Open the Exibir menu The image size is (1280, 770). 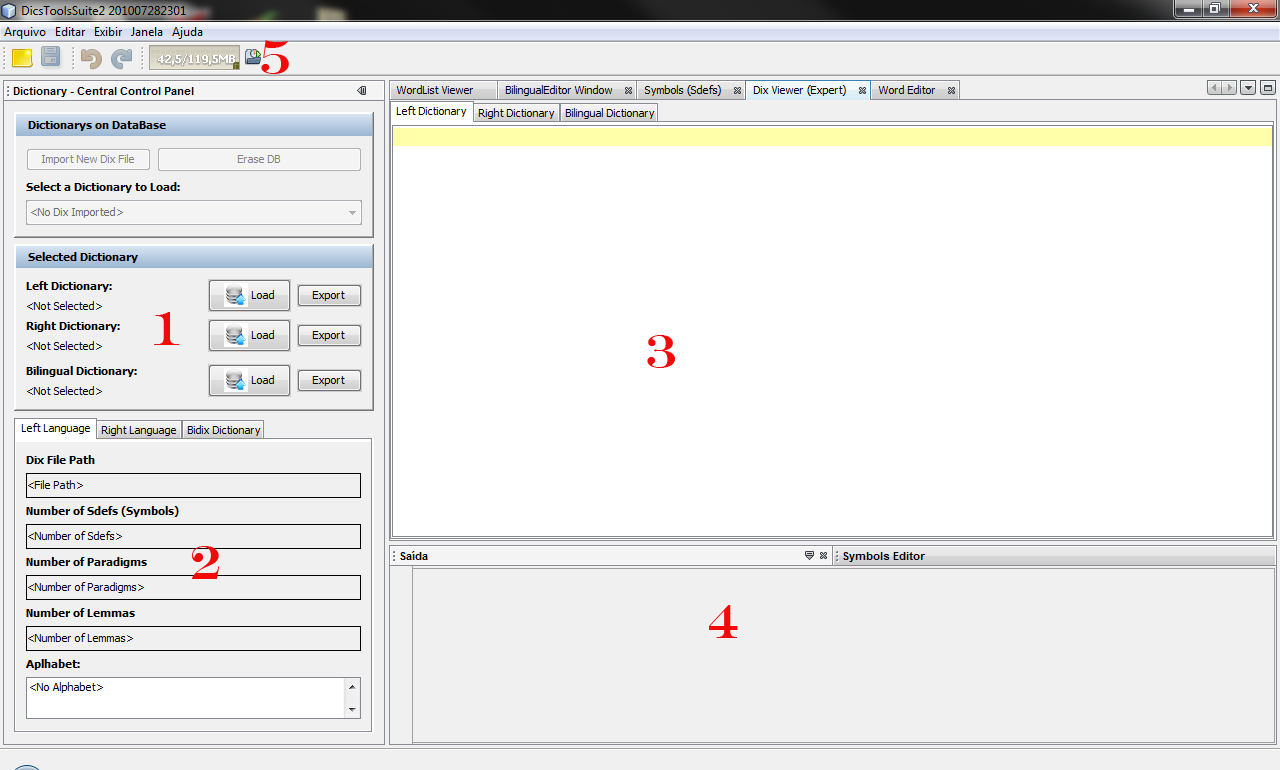[x=107, y=32]
